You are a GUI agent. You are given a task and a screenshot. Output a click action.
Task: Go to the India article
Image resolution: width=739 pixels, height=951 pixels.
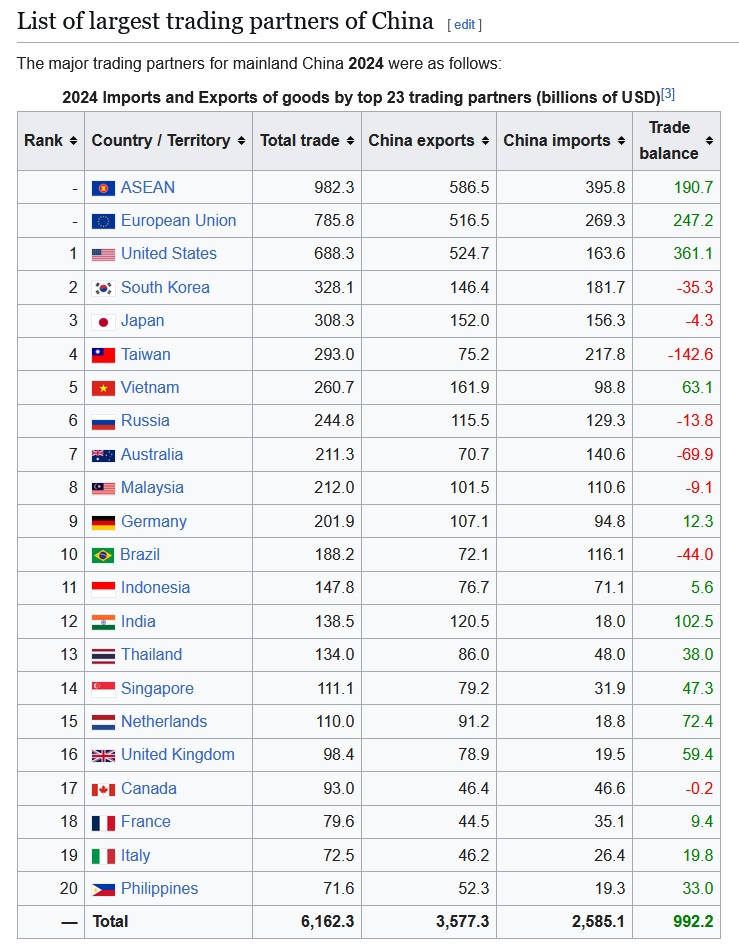pos(138,622)
